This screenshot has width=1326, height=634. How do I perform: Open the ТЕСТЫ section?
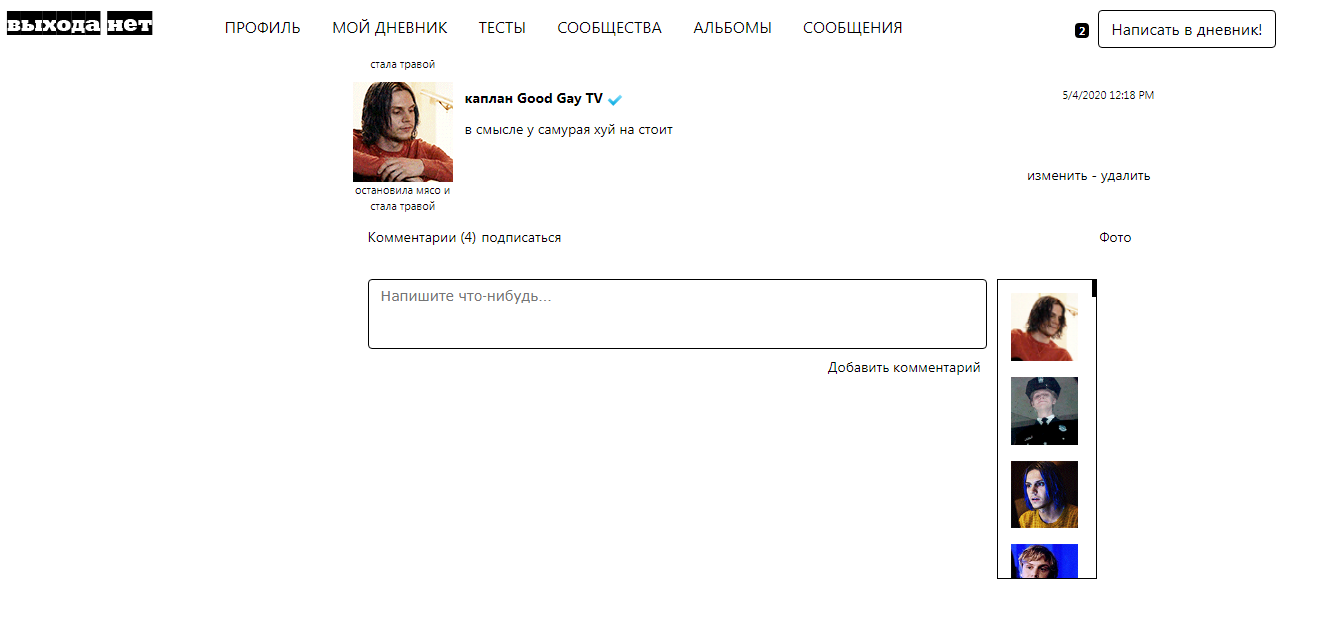(502, 28)
